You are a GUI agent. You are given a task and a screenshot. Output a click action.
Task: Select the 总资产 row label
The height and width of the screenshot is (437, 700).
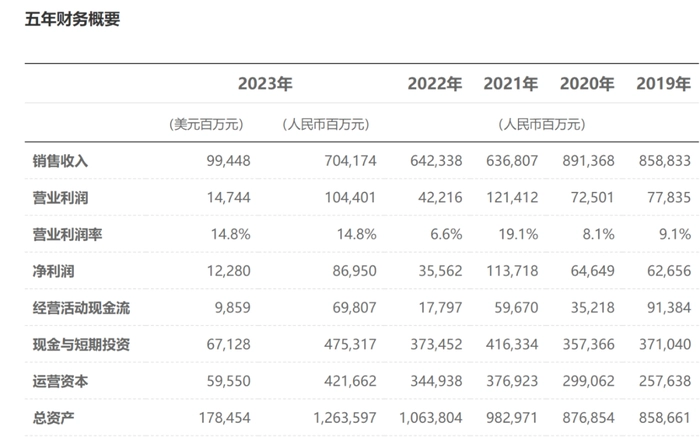coord(54,418)
